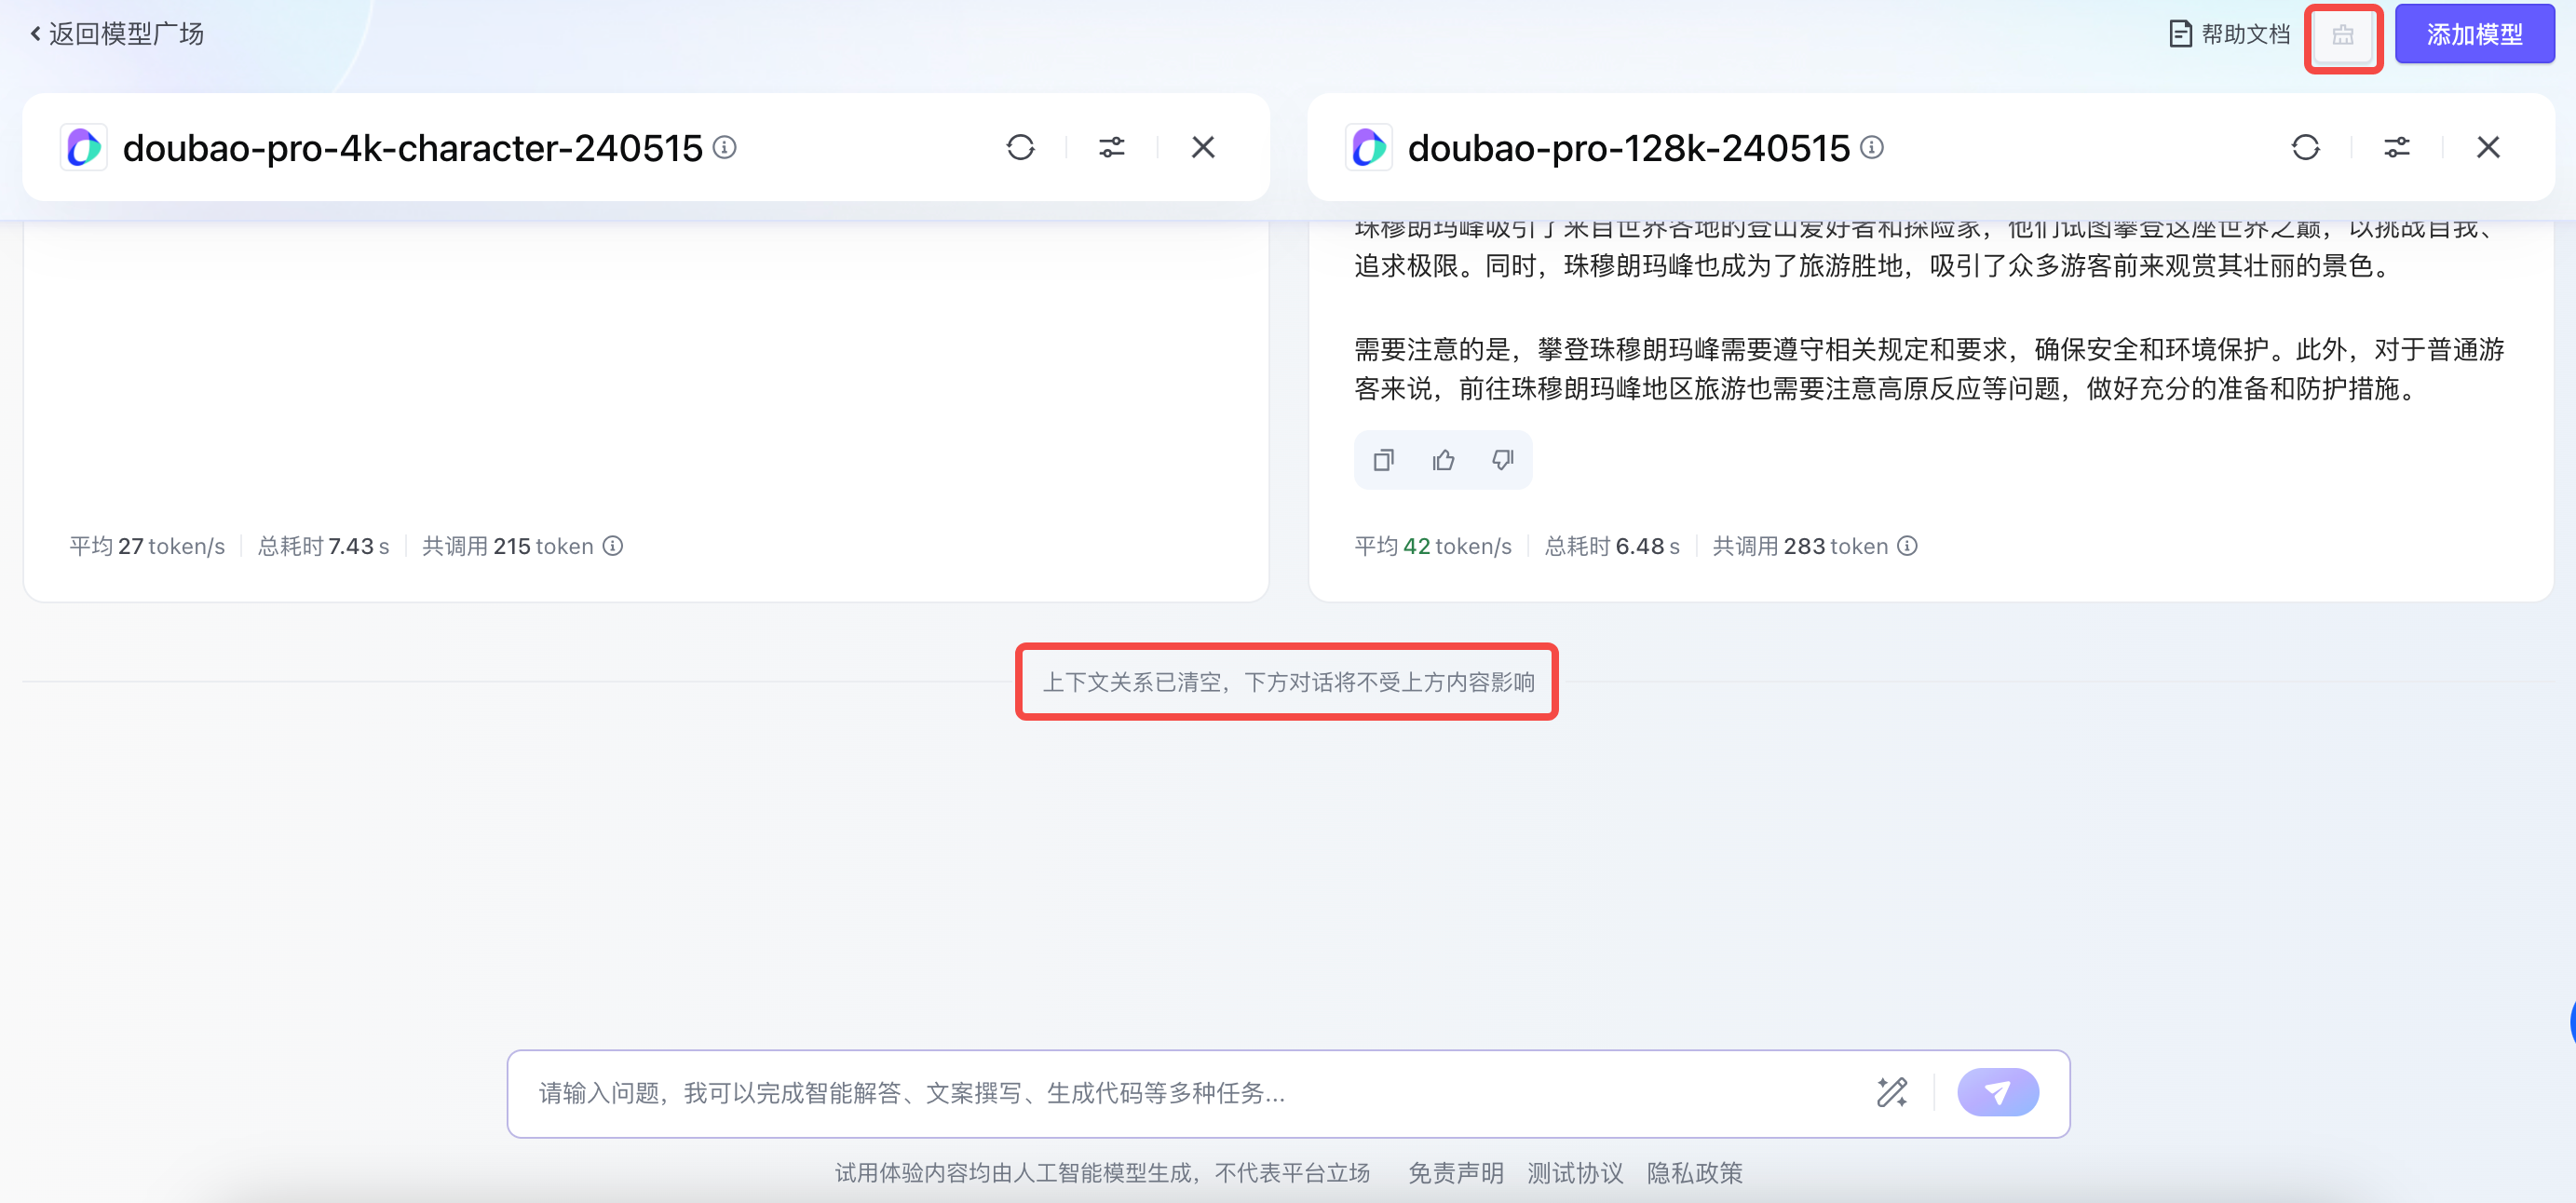The image size is (2576, 1203).
Task: Show token info next to 283 token
Action: point(1908,546)
